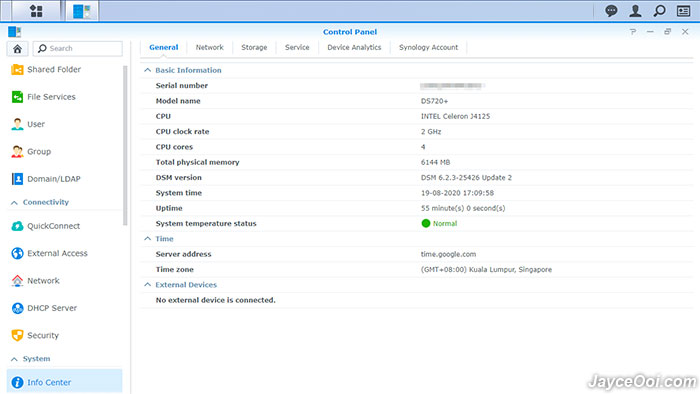Click the File Services icon
Image resolution: width=700 pixels, height=394 pixels.
pyautogui.click(x=17, y=97)
